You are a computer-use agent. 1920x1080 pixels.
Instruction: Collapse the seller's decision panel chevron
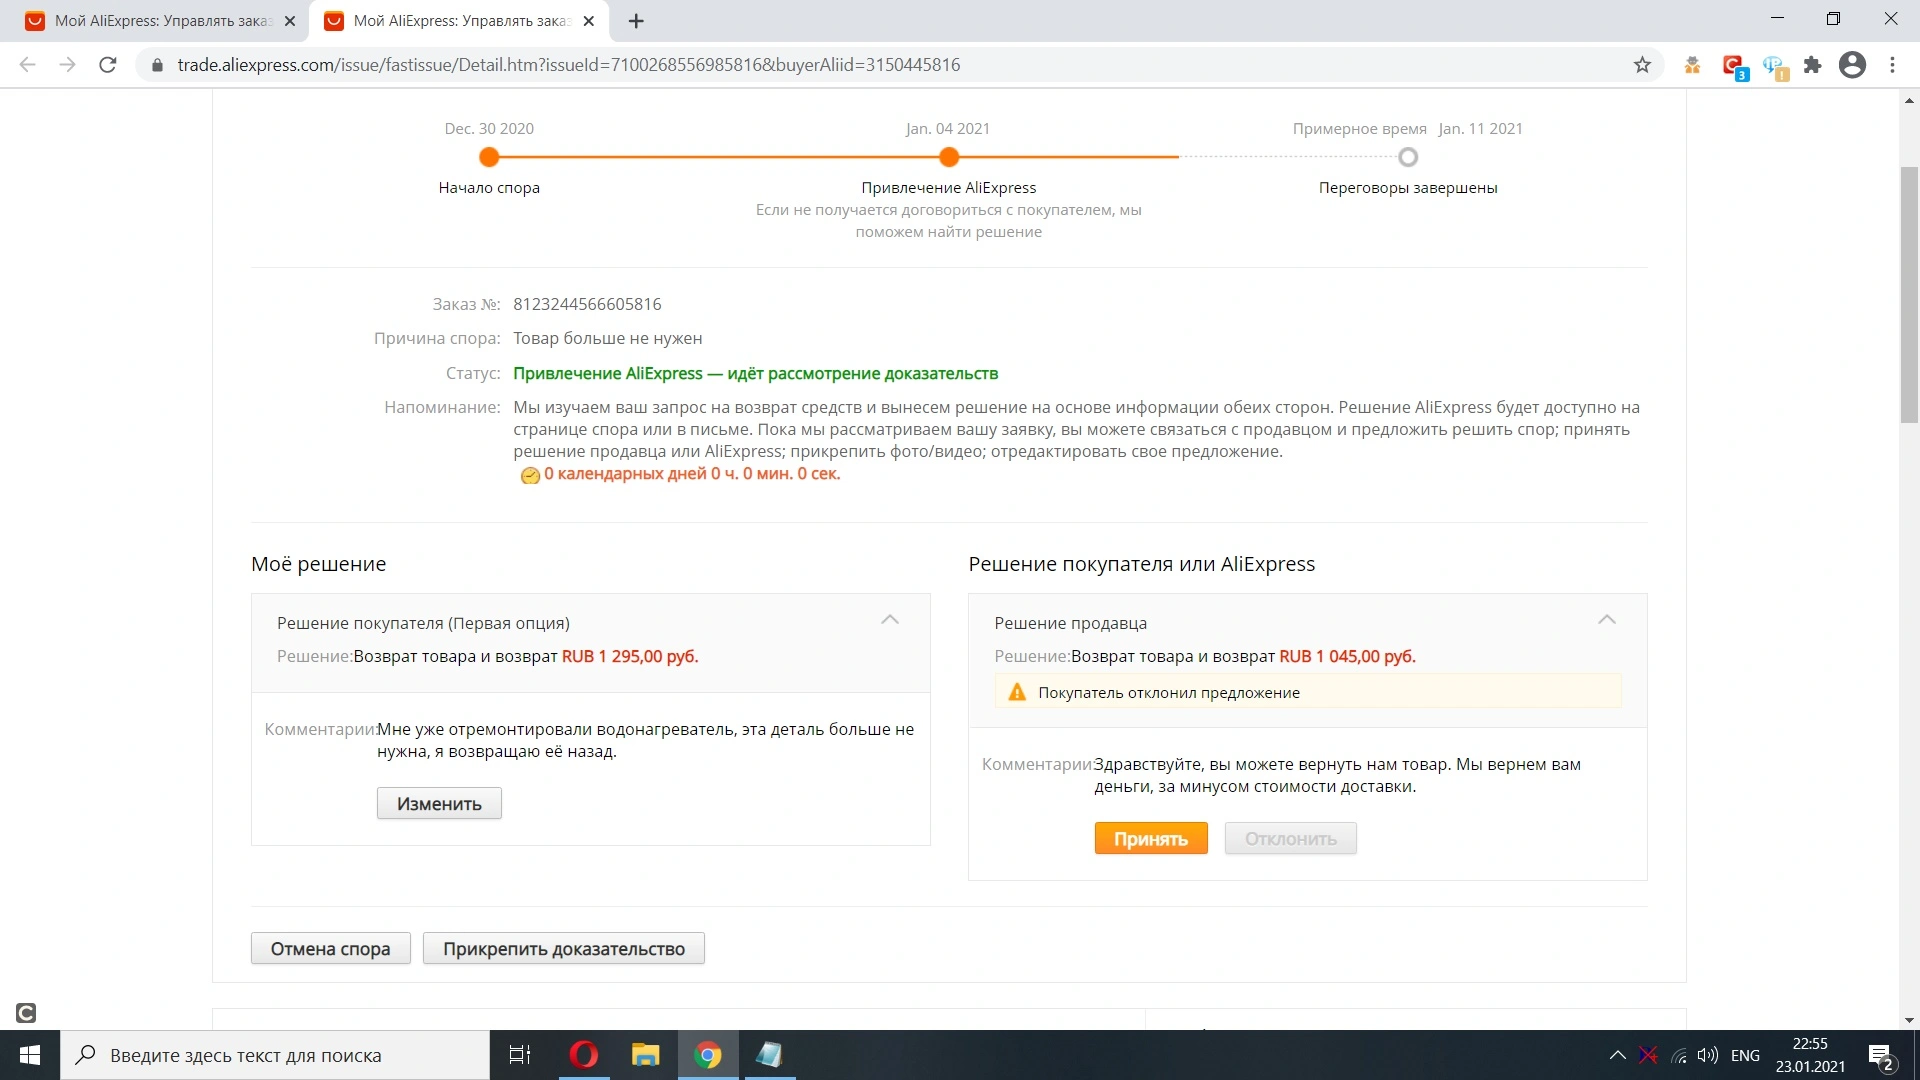1607,620
